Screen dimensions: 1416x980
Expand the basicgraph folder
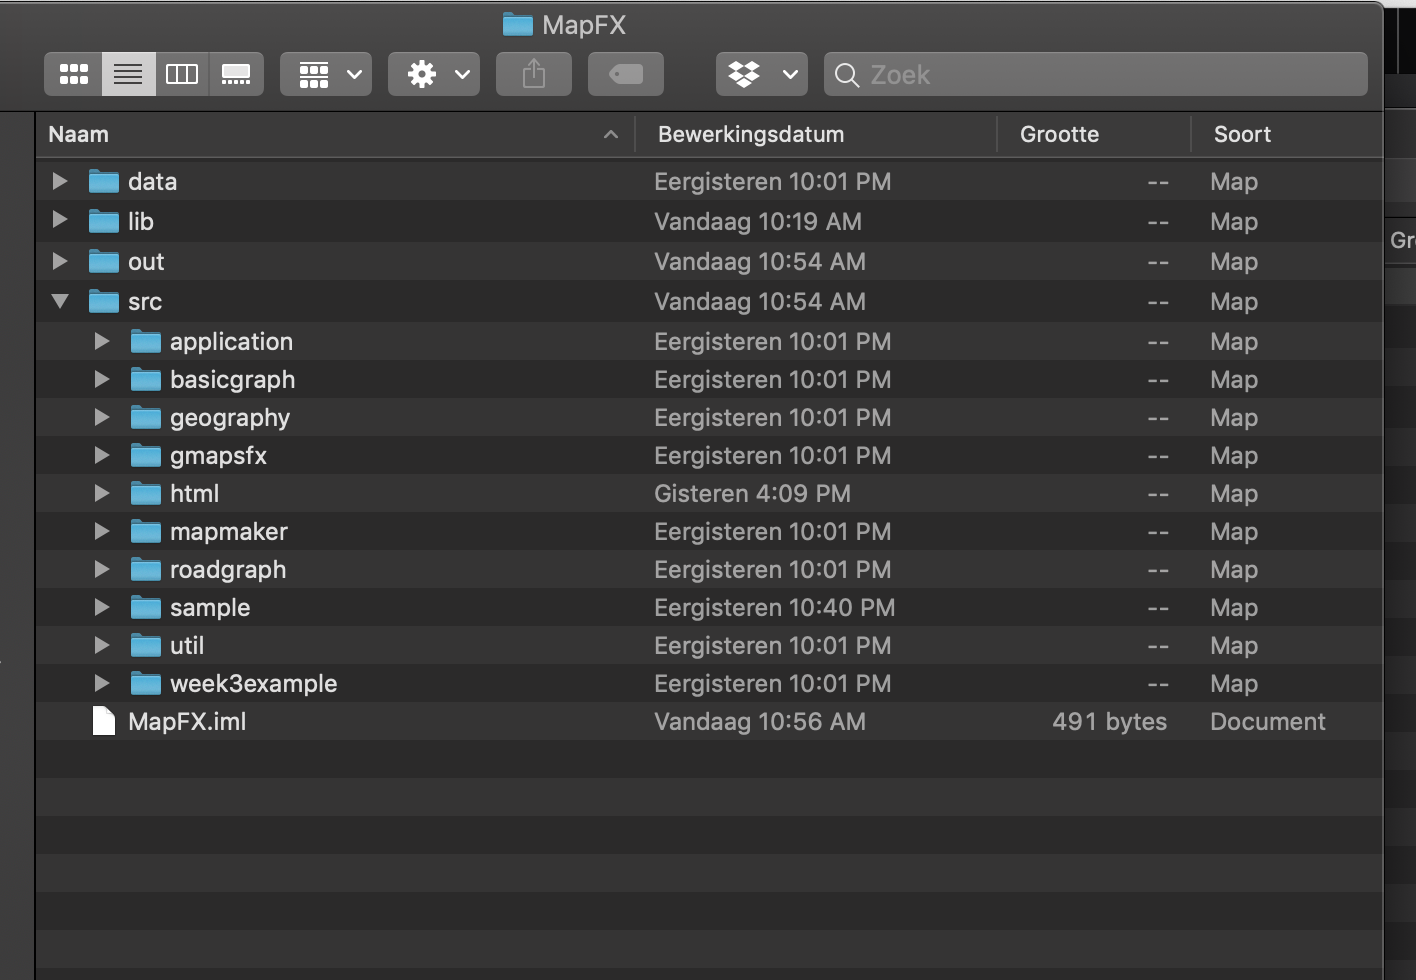[102, 379]
